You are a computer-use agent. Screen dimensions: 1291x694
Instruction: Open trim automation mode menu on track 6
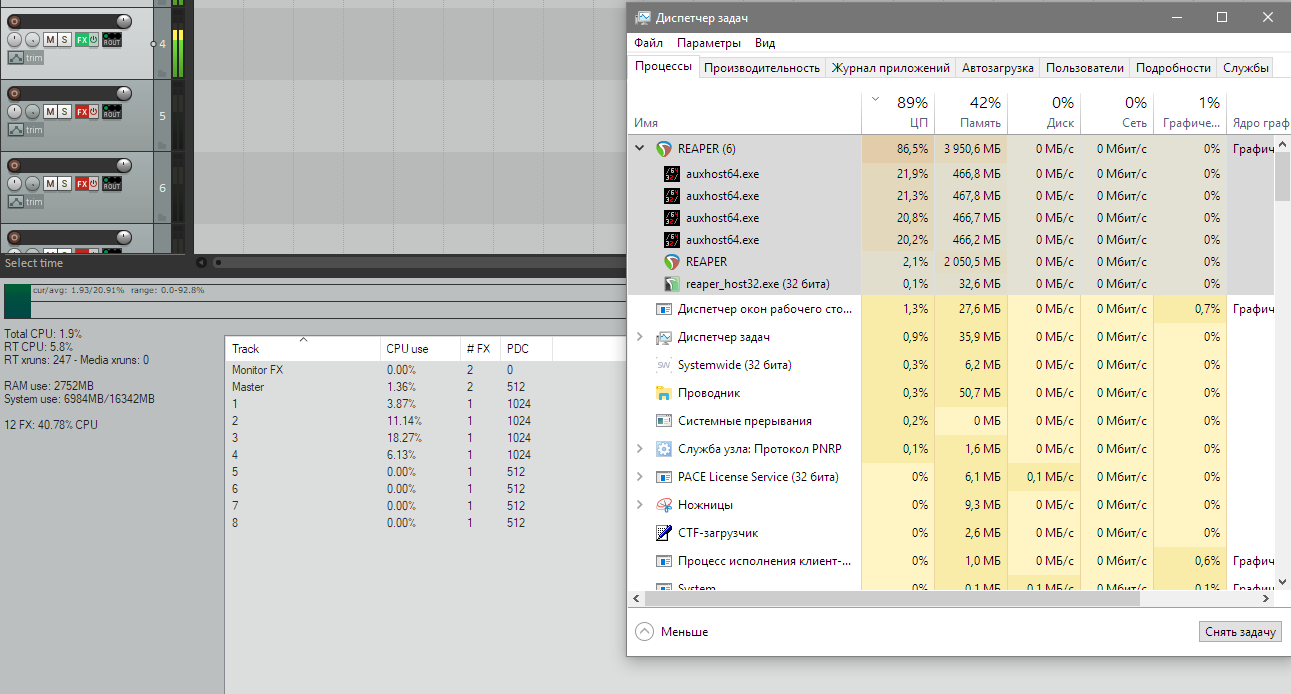click(34, 202)
